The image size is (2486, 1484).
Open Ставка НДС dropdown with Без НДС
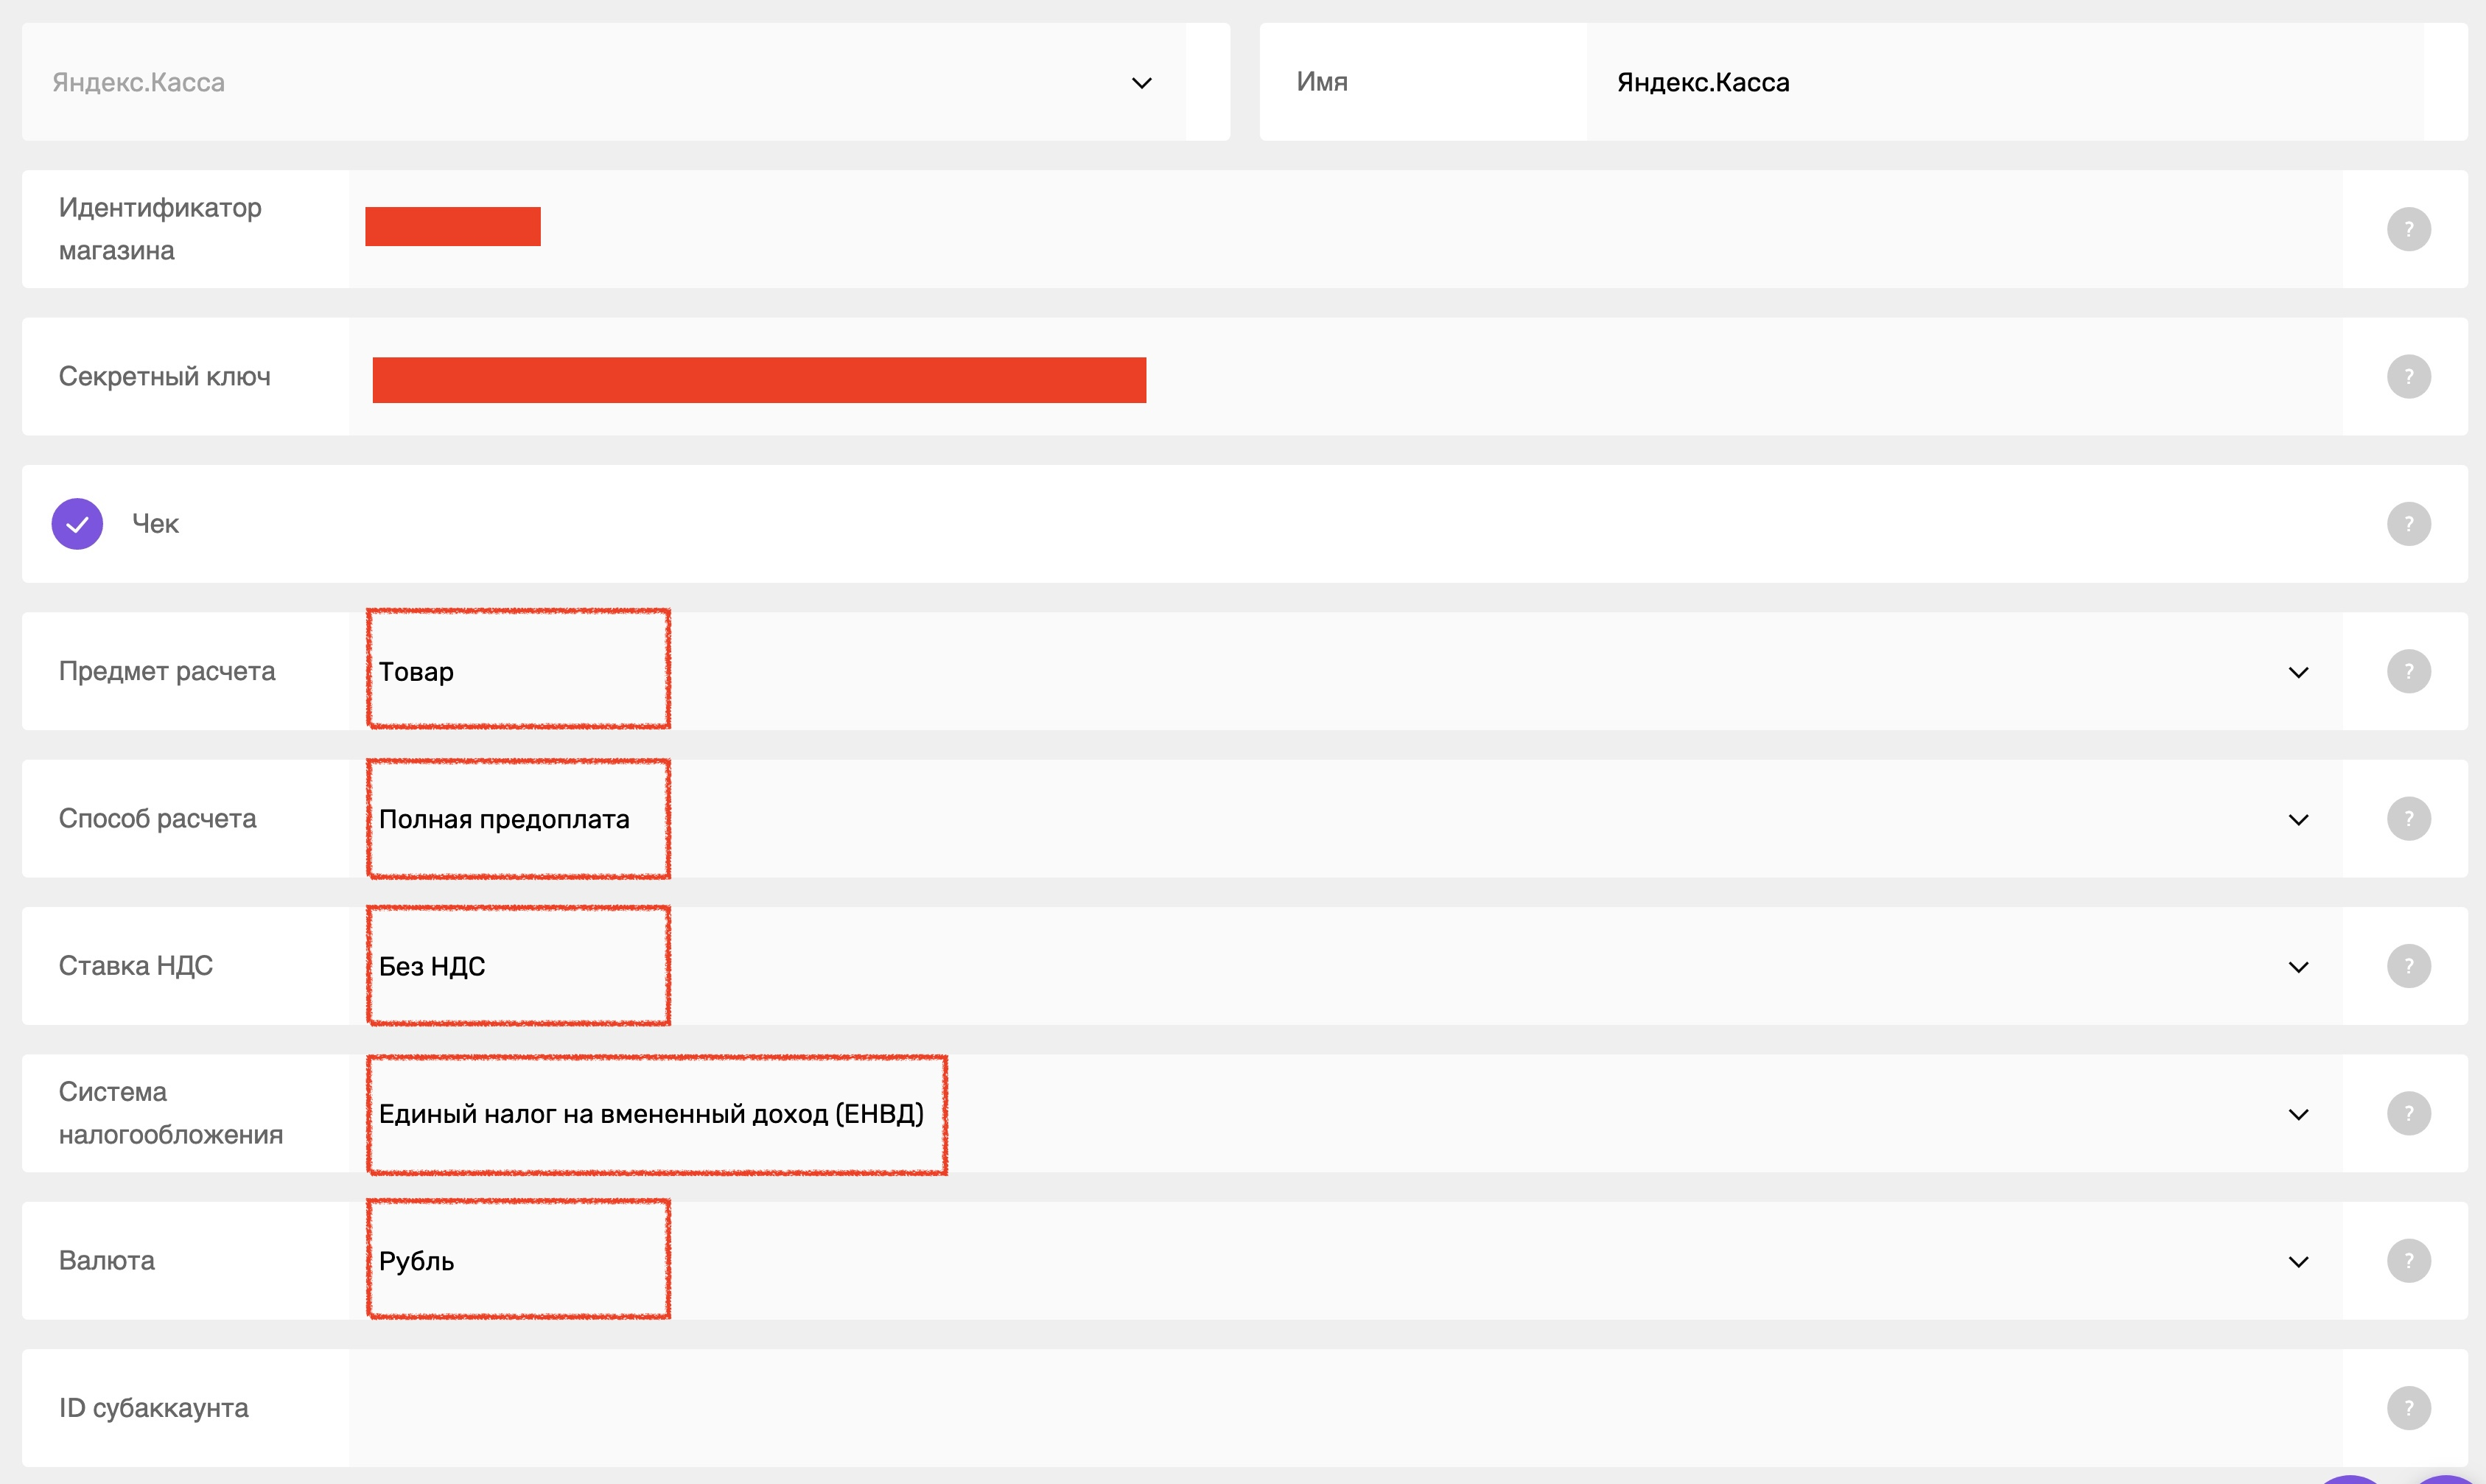pyautogui.click(x=1345, y=966)
